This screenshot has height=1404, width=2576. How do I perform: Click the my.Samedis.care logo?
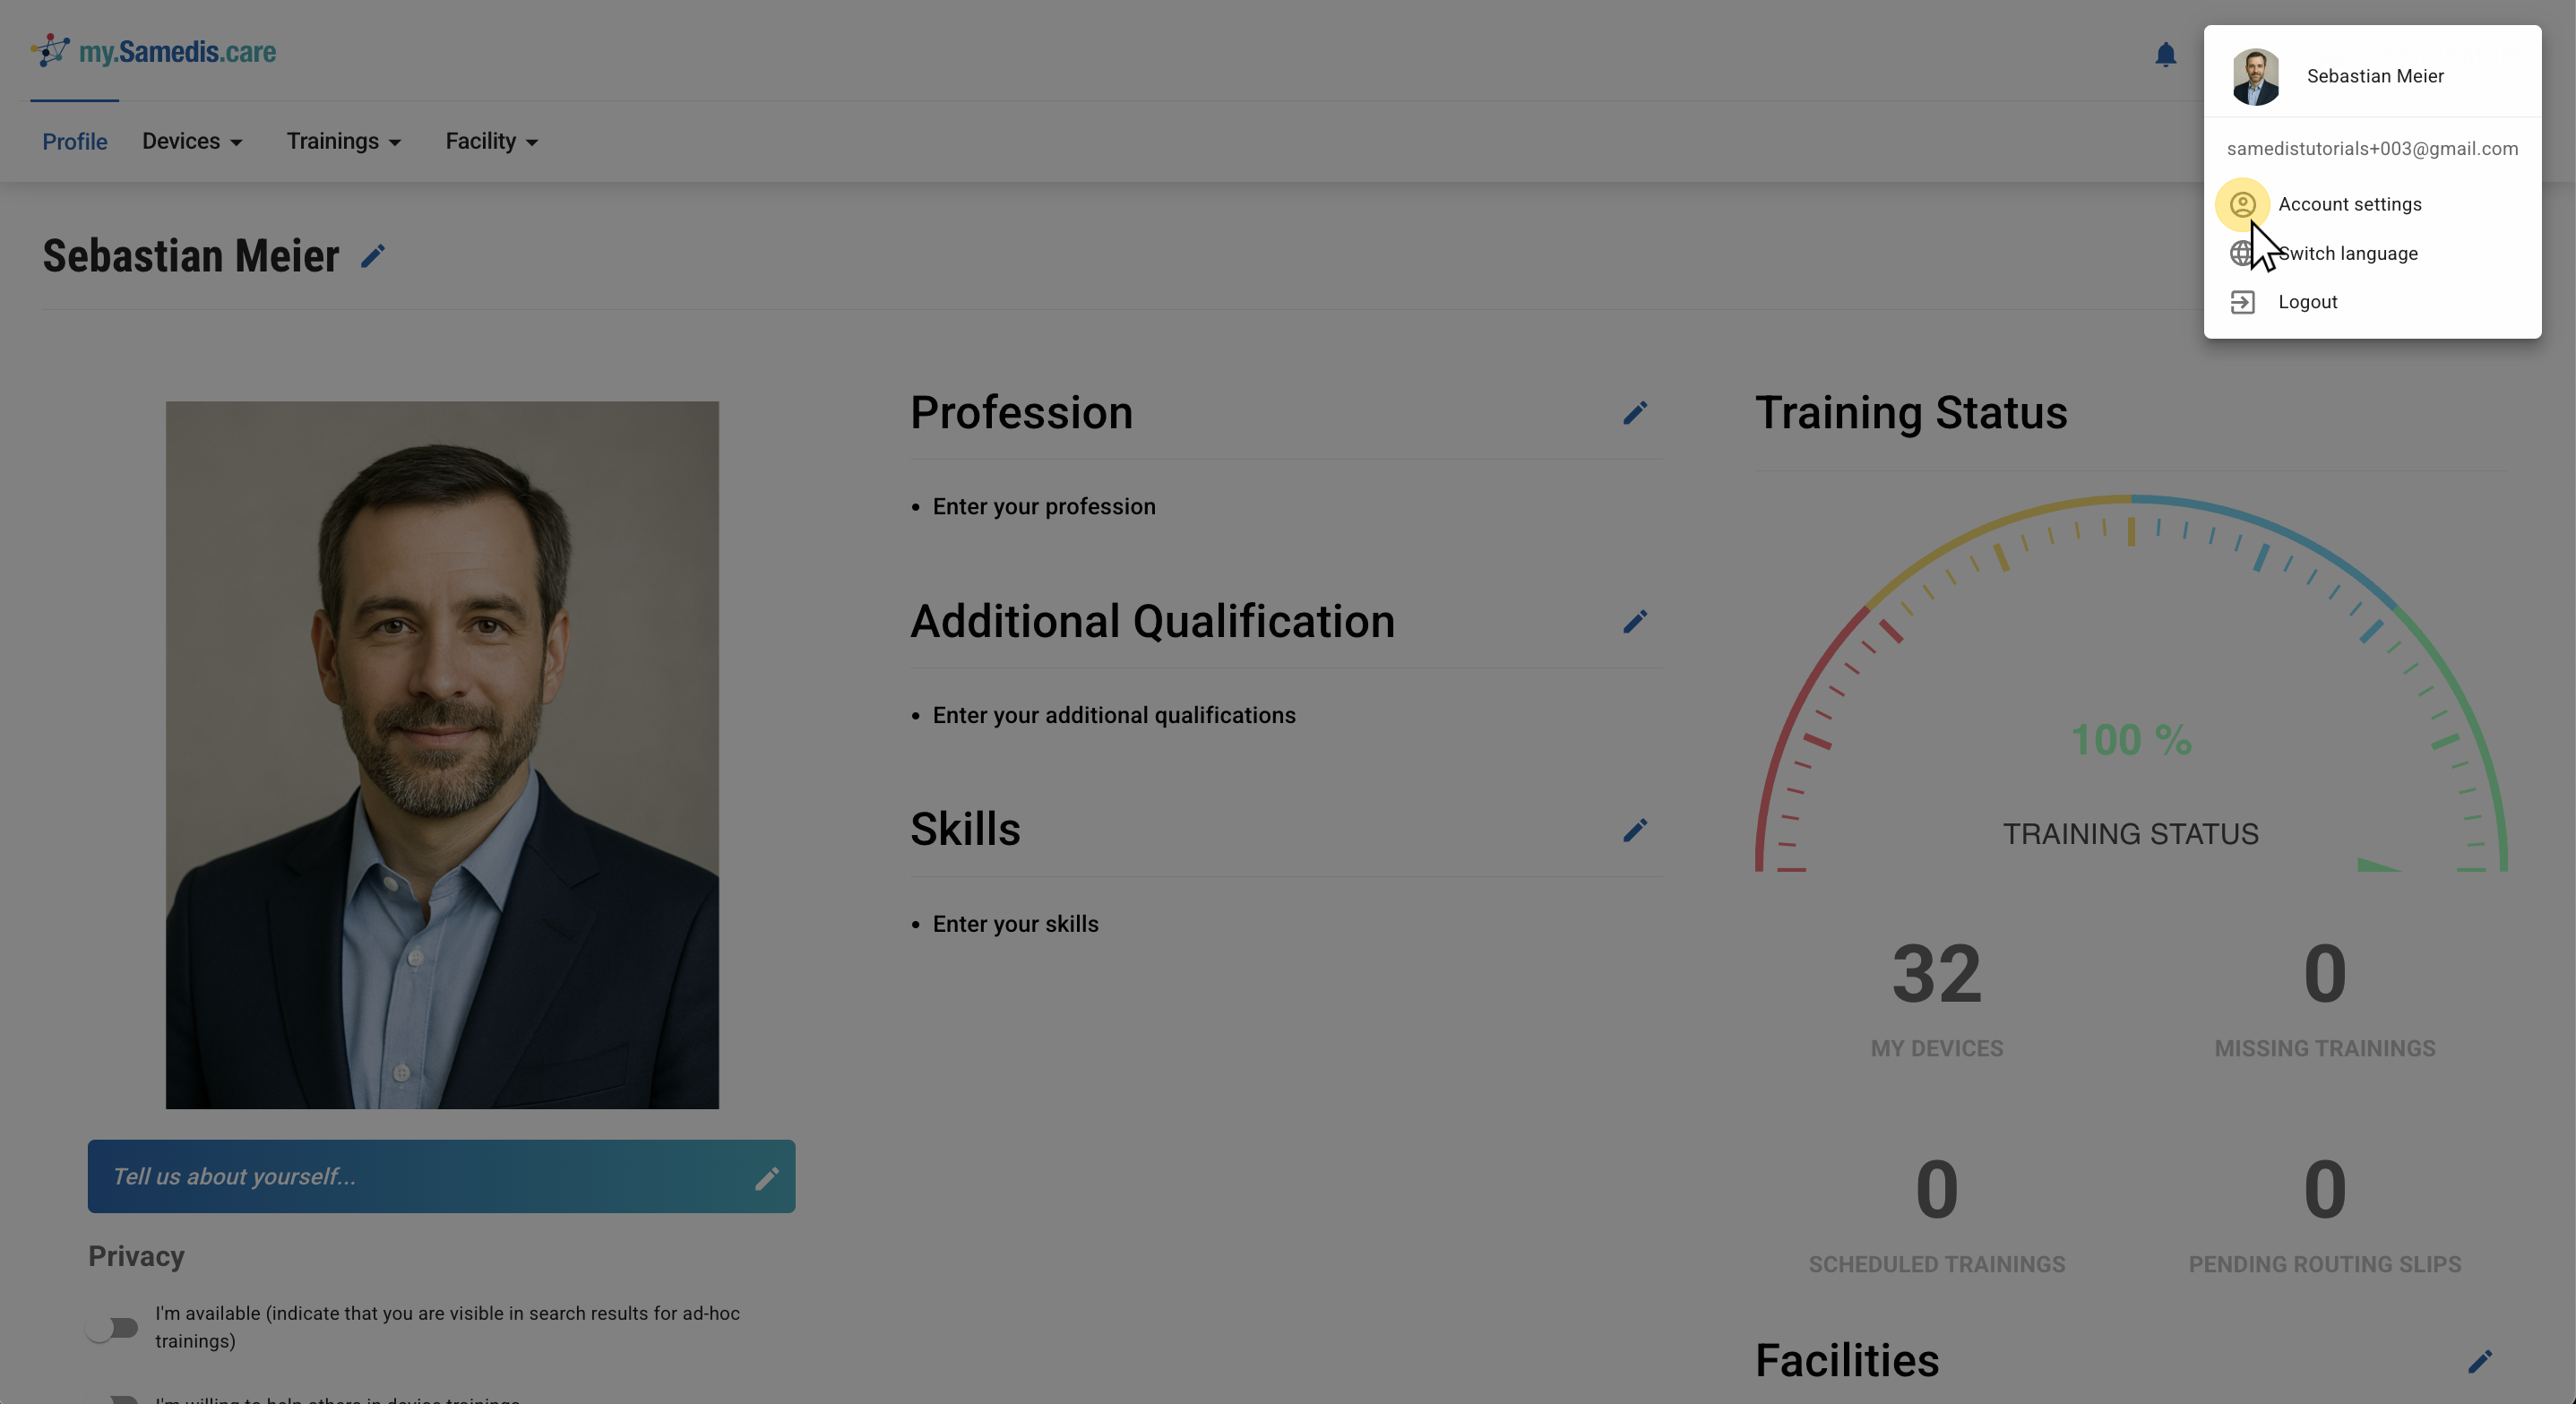point(155,51)
